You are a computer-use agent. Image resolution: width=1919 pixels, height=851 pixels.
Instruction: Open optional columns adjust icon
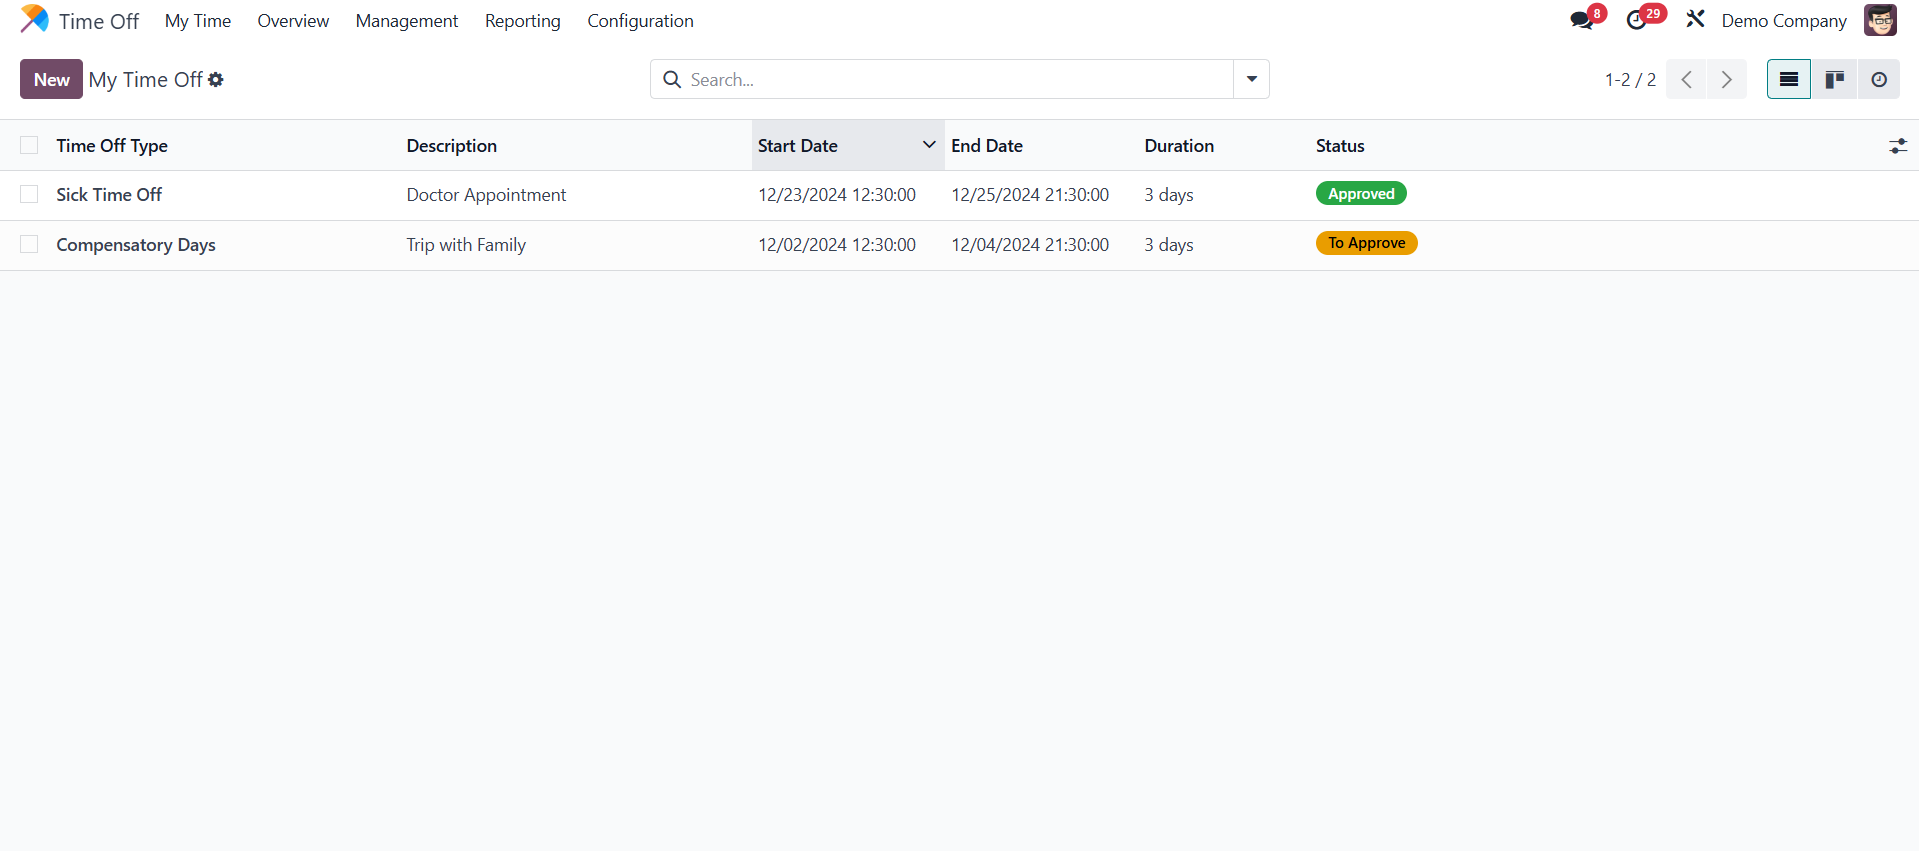point(1898,146)
